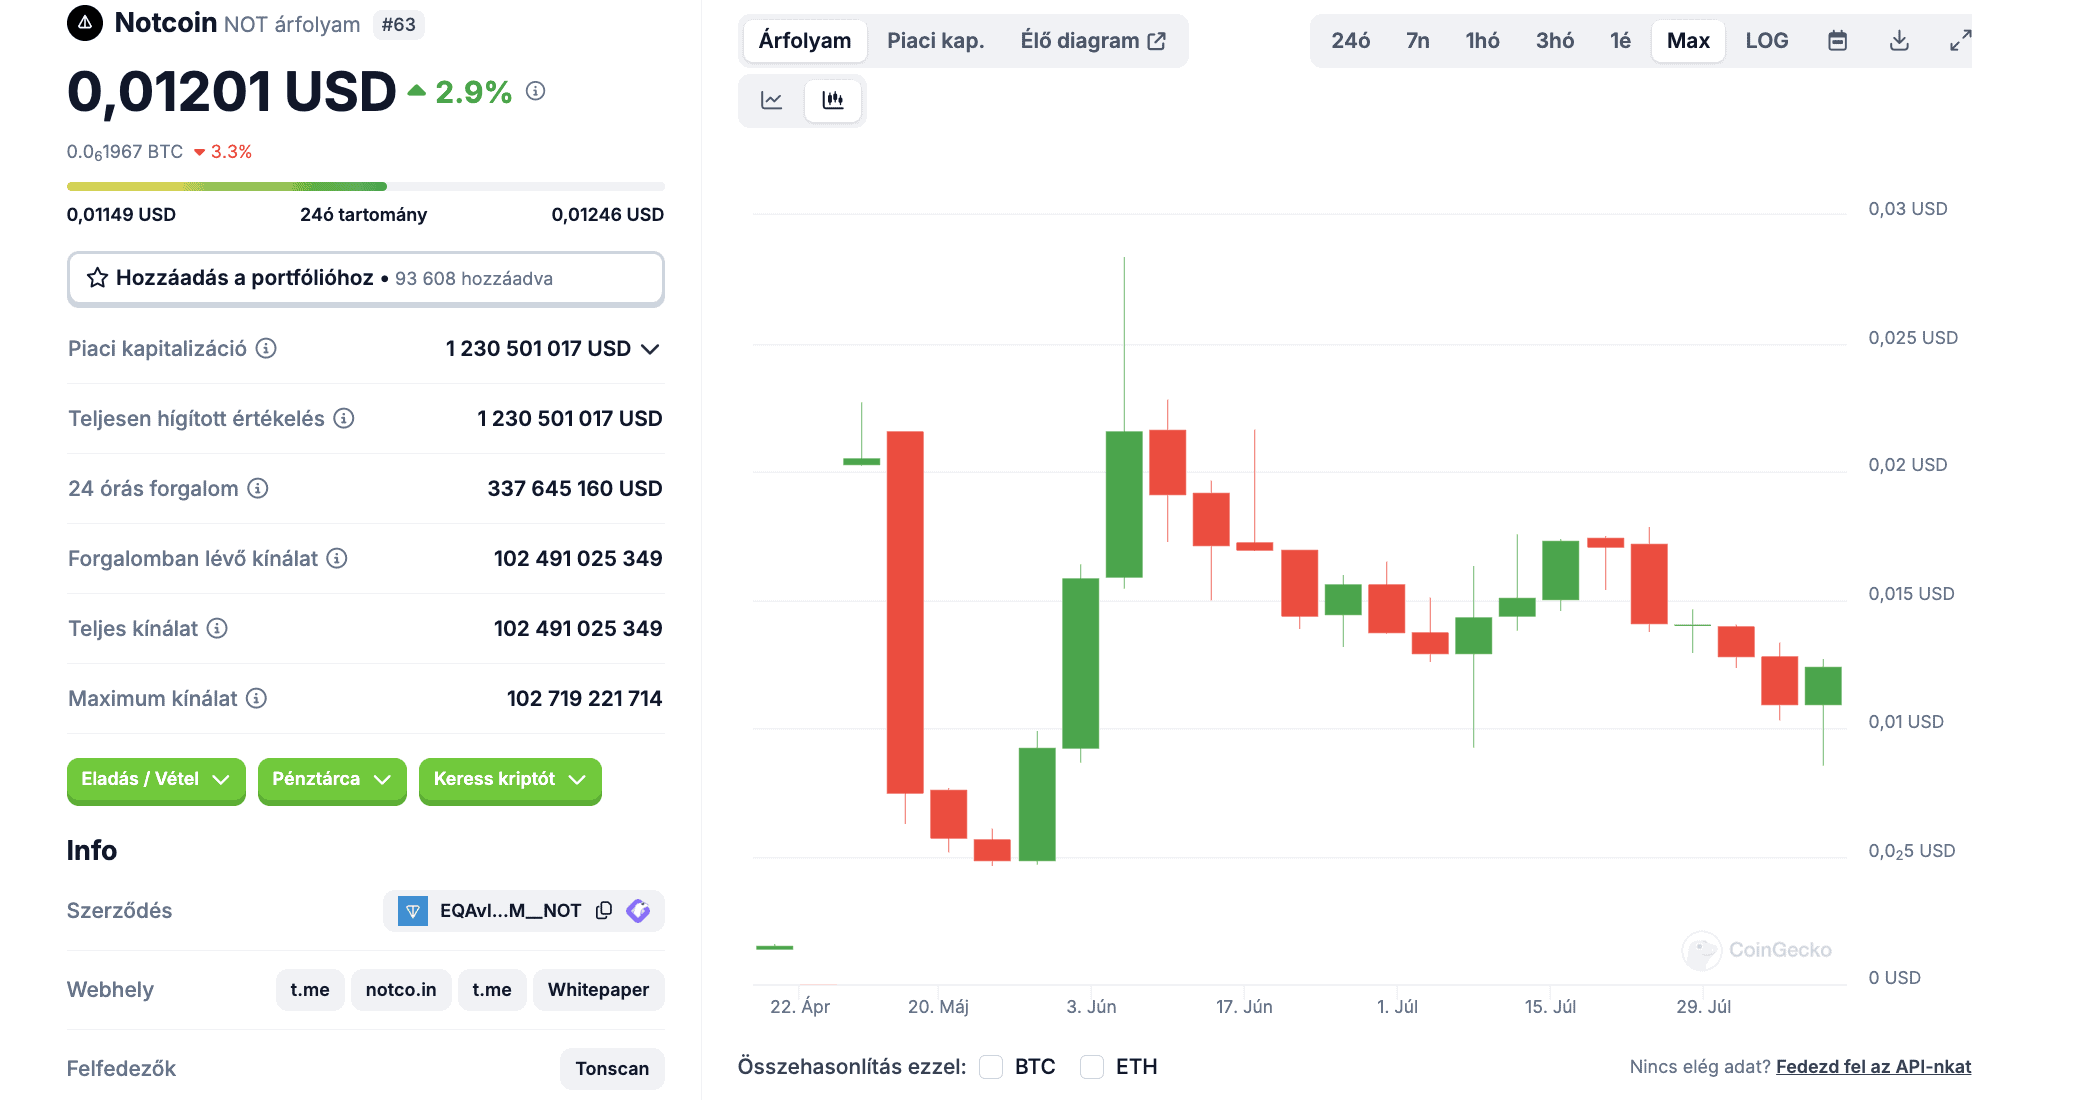2084x1100 pixels.
Task: Set chart range to 7n
Action: pos(1418,41)
